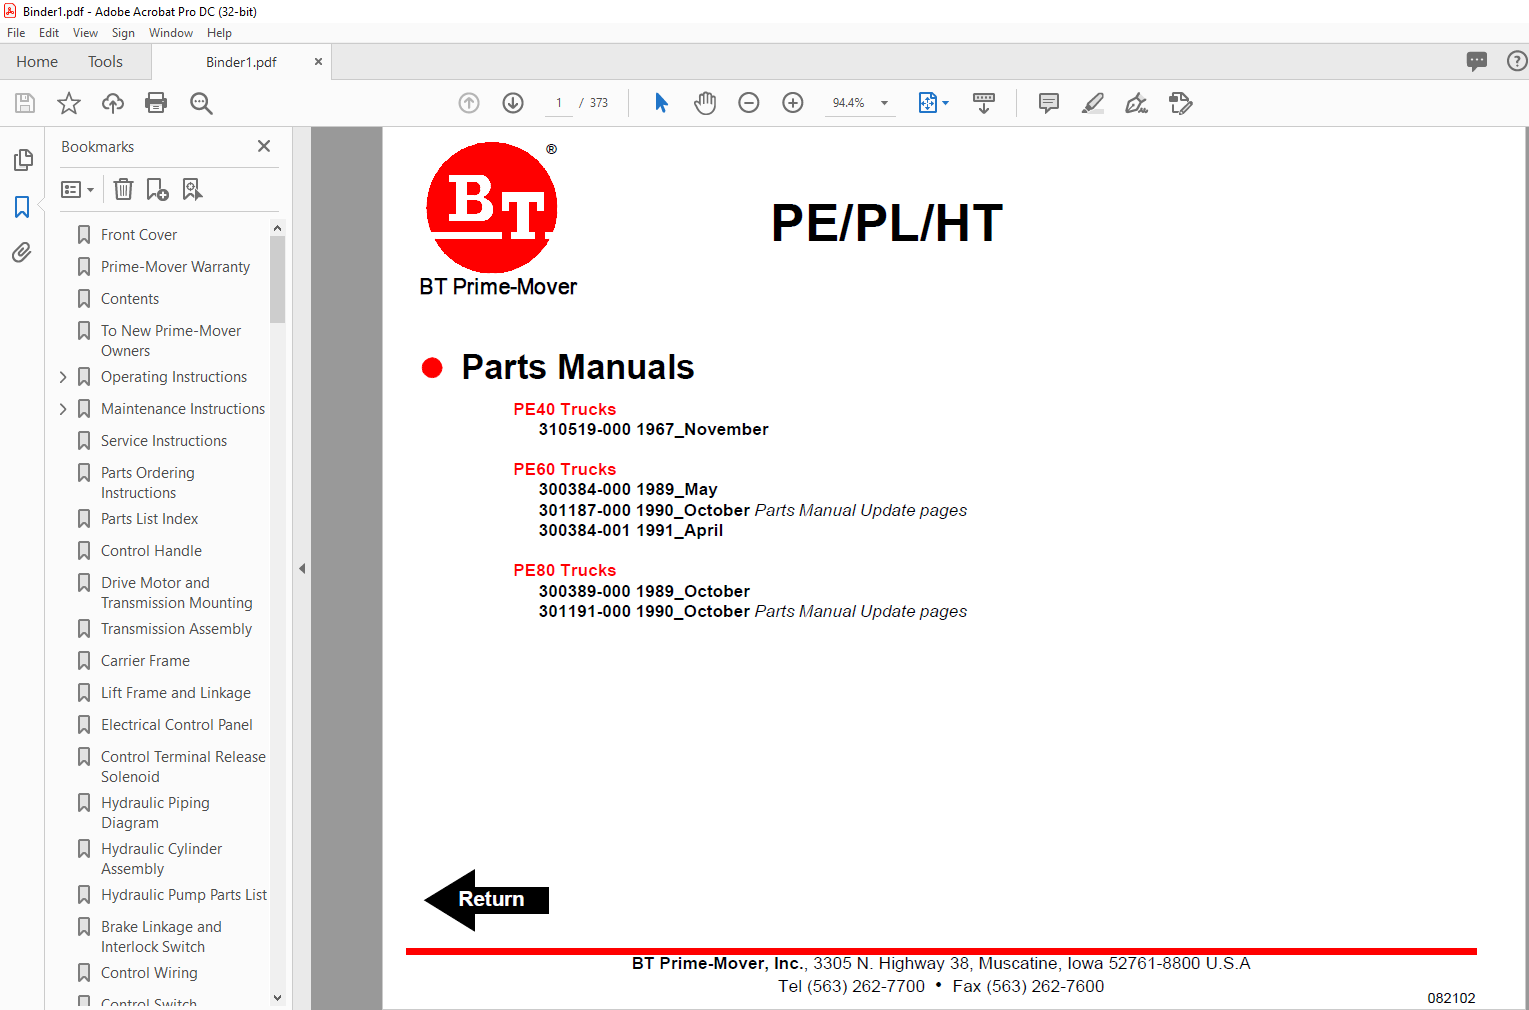Collapse the navigation pane arrow
The height and width of the screenshot is (1010, 1529).
point(302,568)
